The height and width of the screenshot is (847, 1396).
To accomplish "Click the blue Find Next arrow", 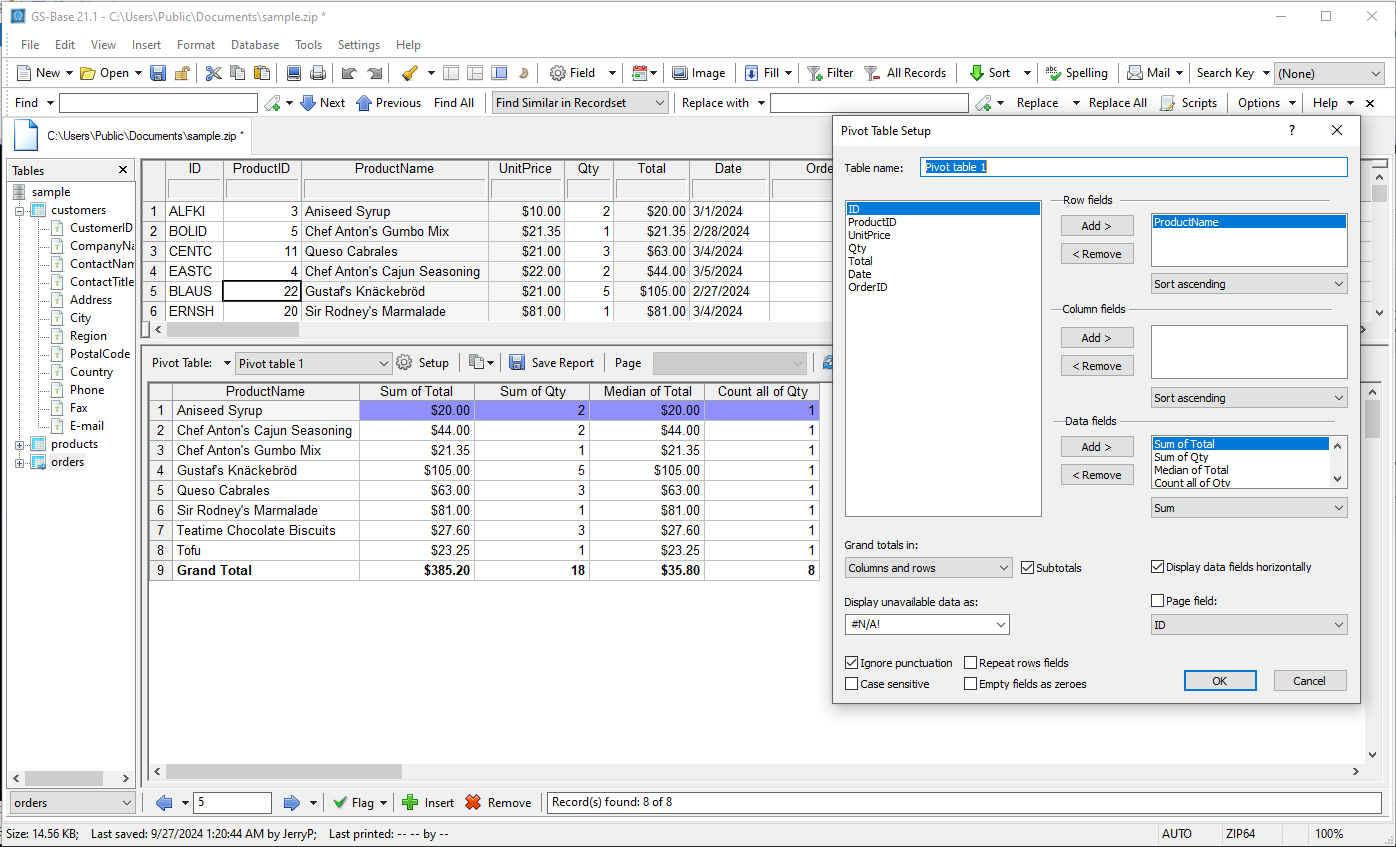I will pyautogui.click(x=308, y=103).
